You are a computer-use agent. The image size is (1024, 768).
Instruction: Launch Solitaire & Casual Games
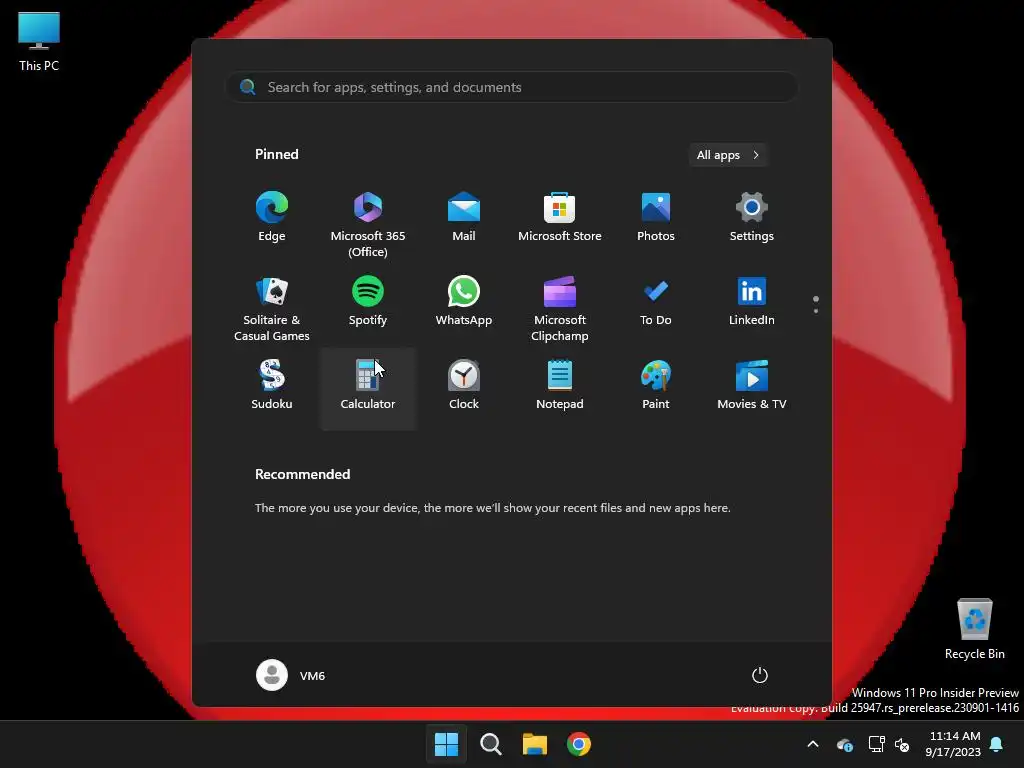coord(272,309)
